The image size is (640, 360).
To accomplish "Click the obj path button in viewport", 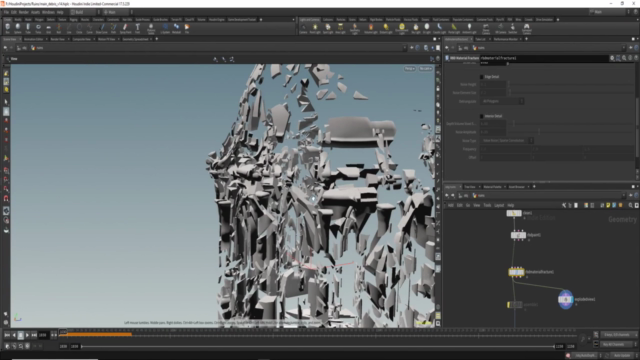I will pos(22,48).
